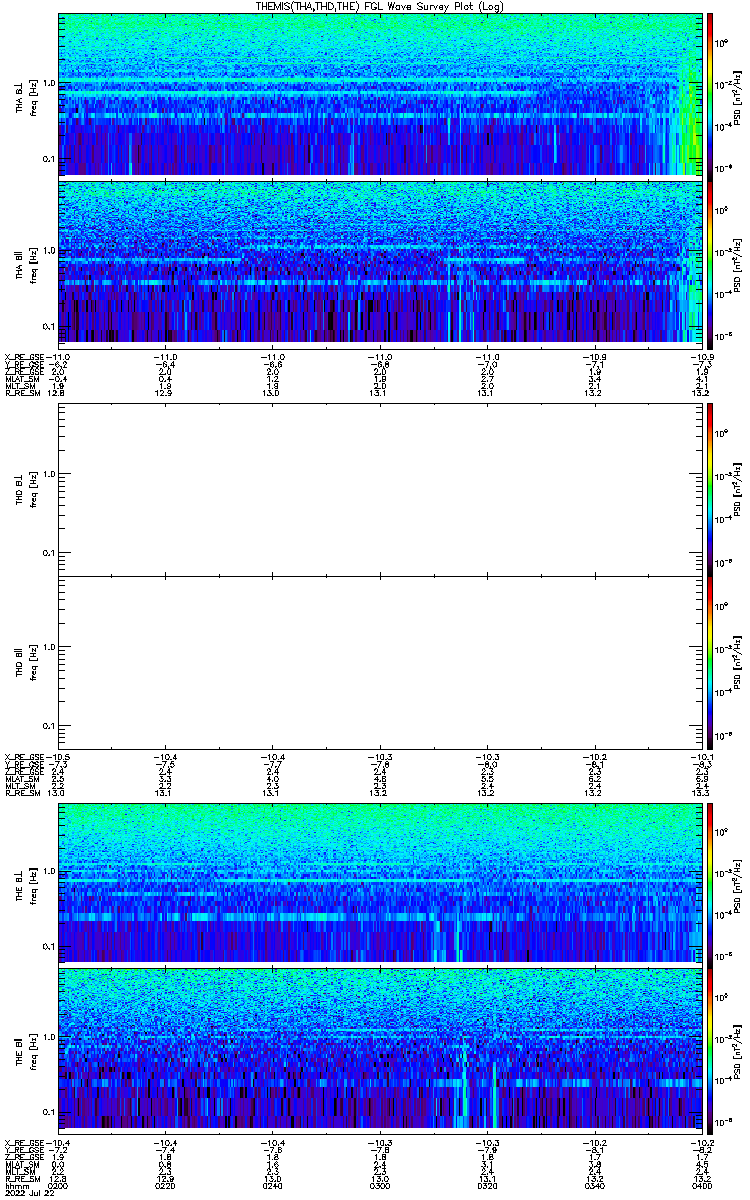
Task: Click the X_RE_GSE row label under THA panels
Action: 24,357
